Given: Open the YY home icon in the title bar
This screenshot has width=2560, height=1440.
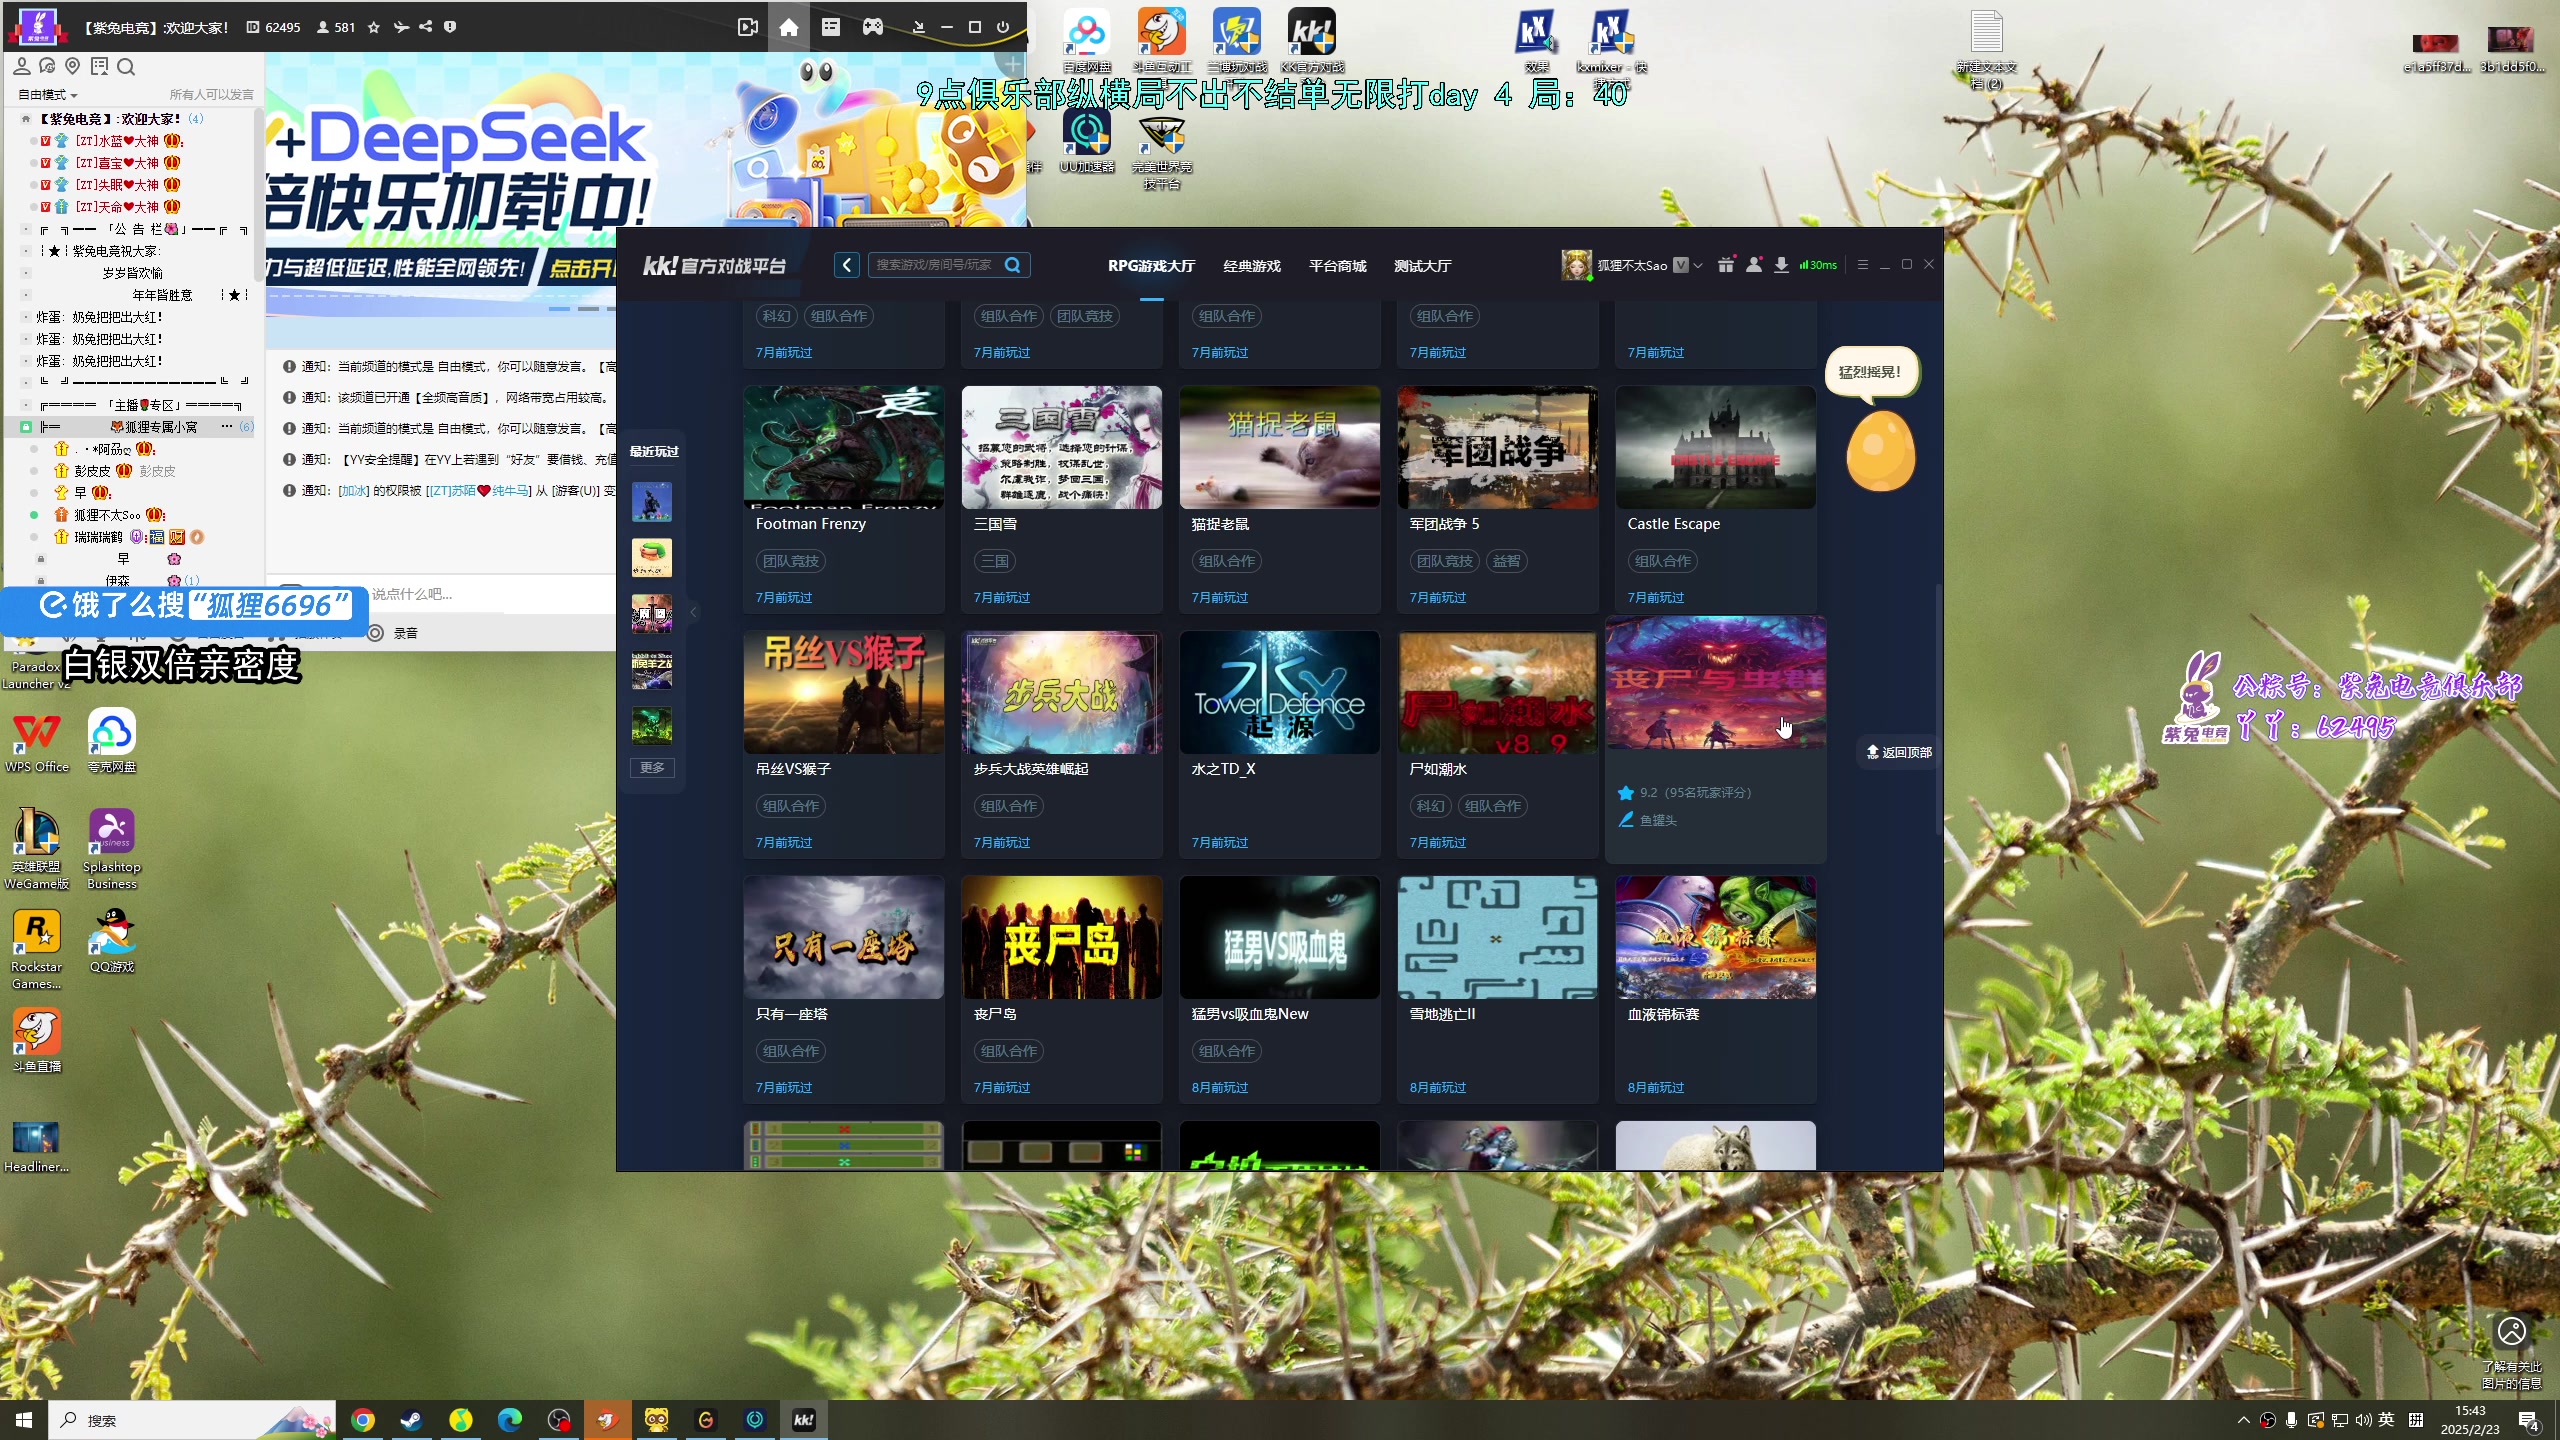Looking at the screenshot, I should [x=788, y=27].
